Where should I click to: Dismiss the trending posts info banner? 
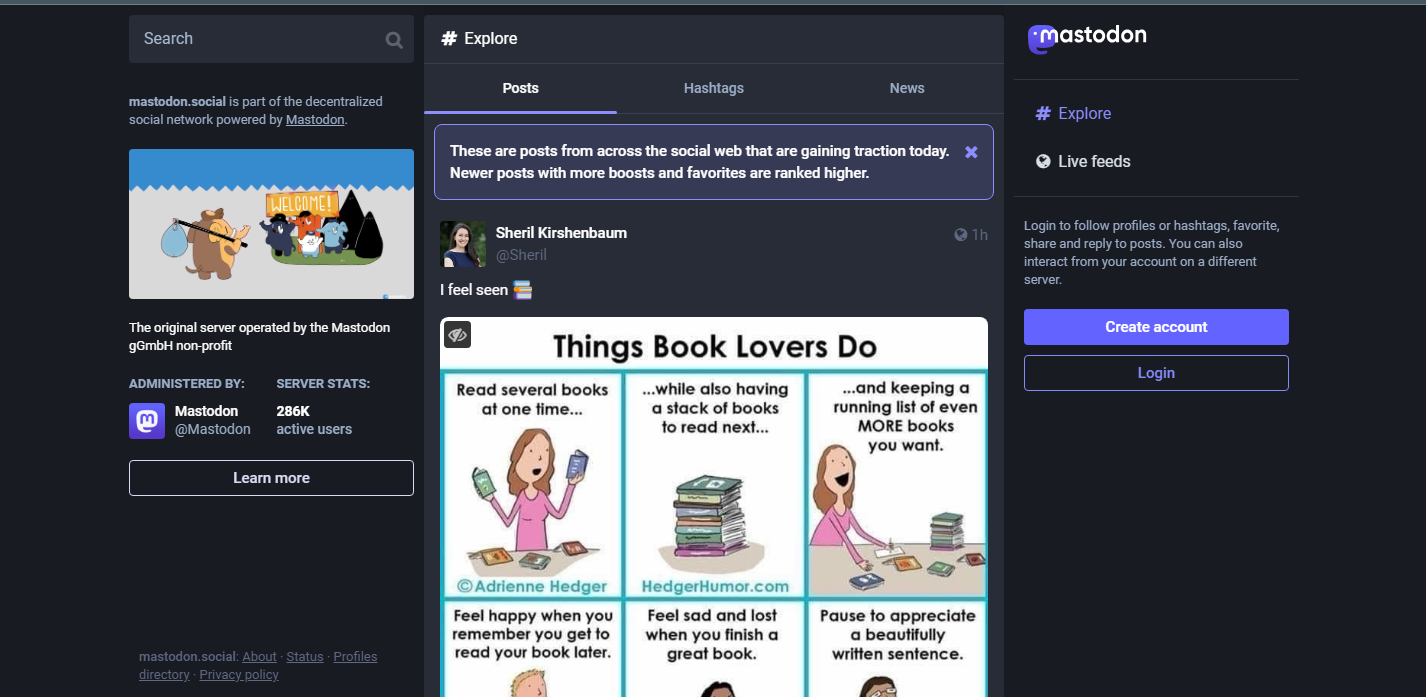(x=971, y=152)
